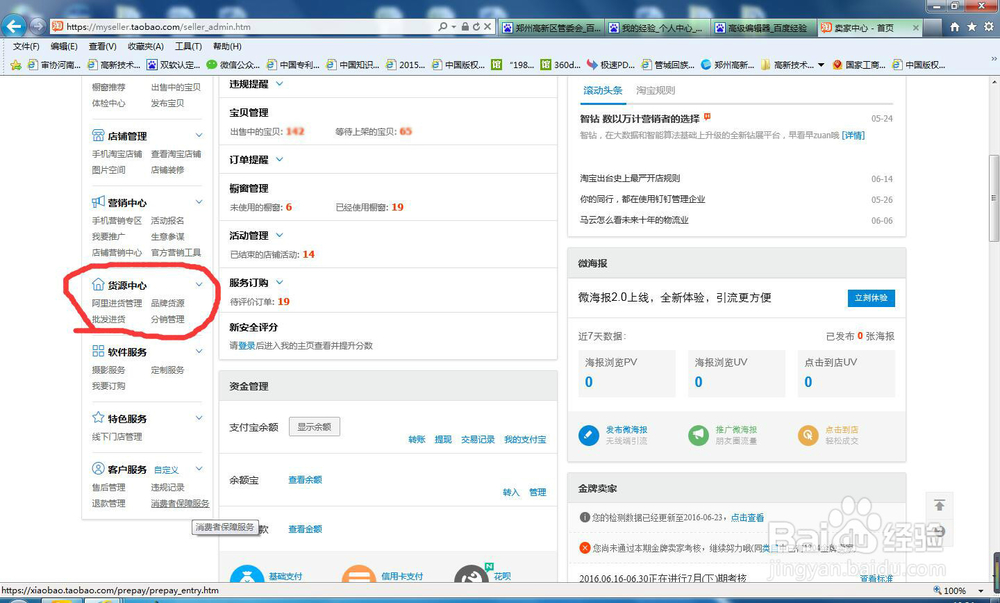The image size is (1000, 603).
Task: Open the 收藏夹(A) menu
Action: pyautogui.click(x=145, y=47)
